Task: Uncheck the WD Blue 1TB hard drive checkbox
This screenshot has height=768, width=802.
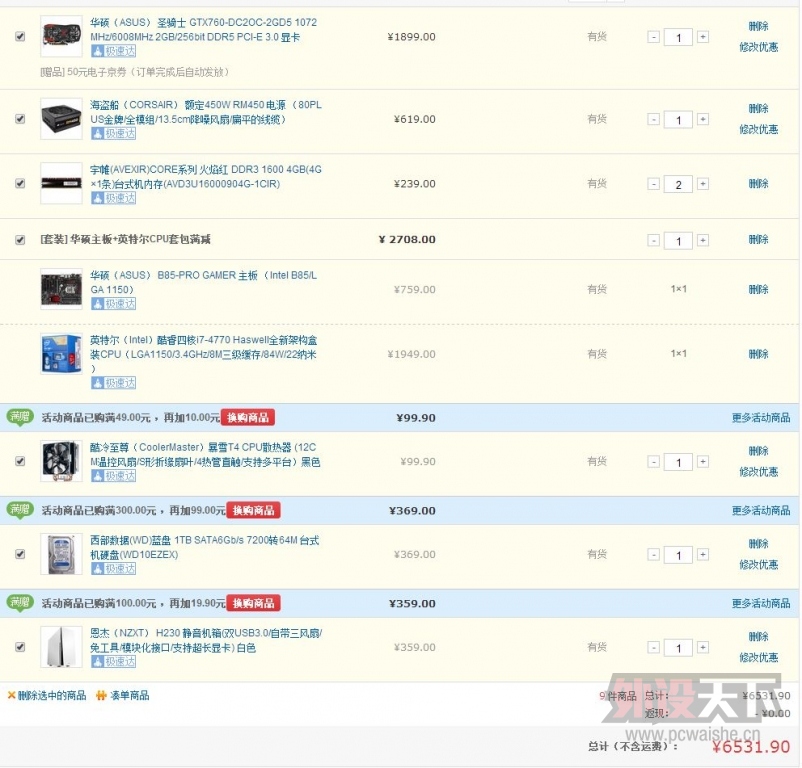Action: (x=20, y=554)
